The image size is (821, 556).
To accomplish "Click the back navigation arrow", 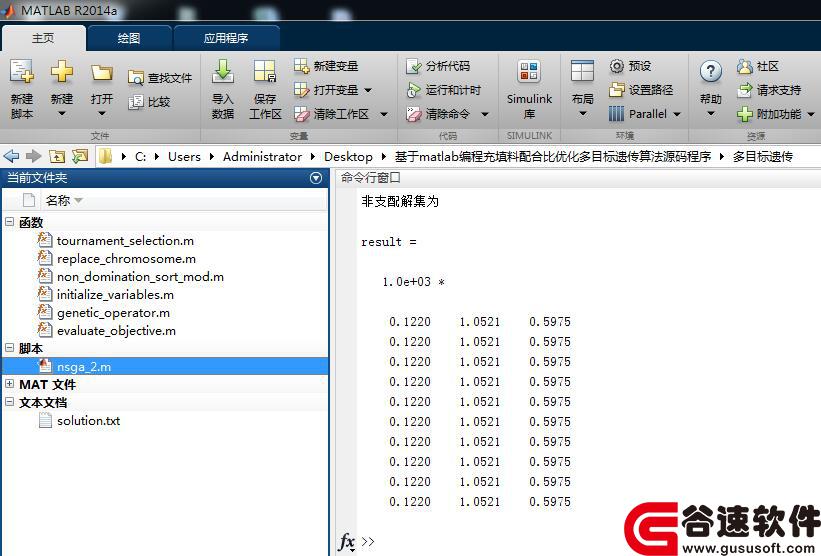I will click(11, 156).
